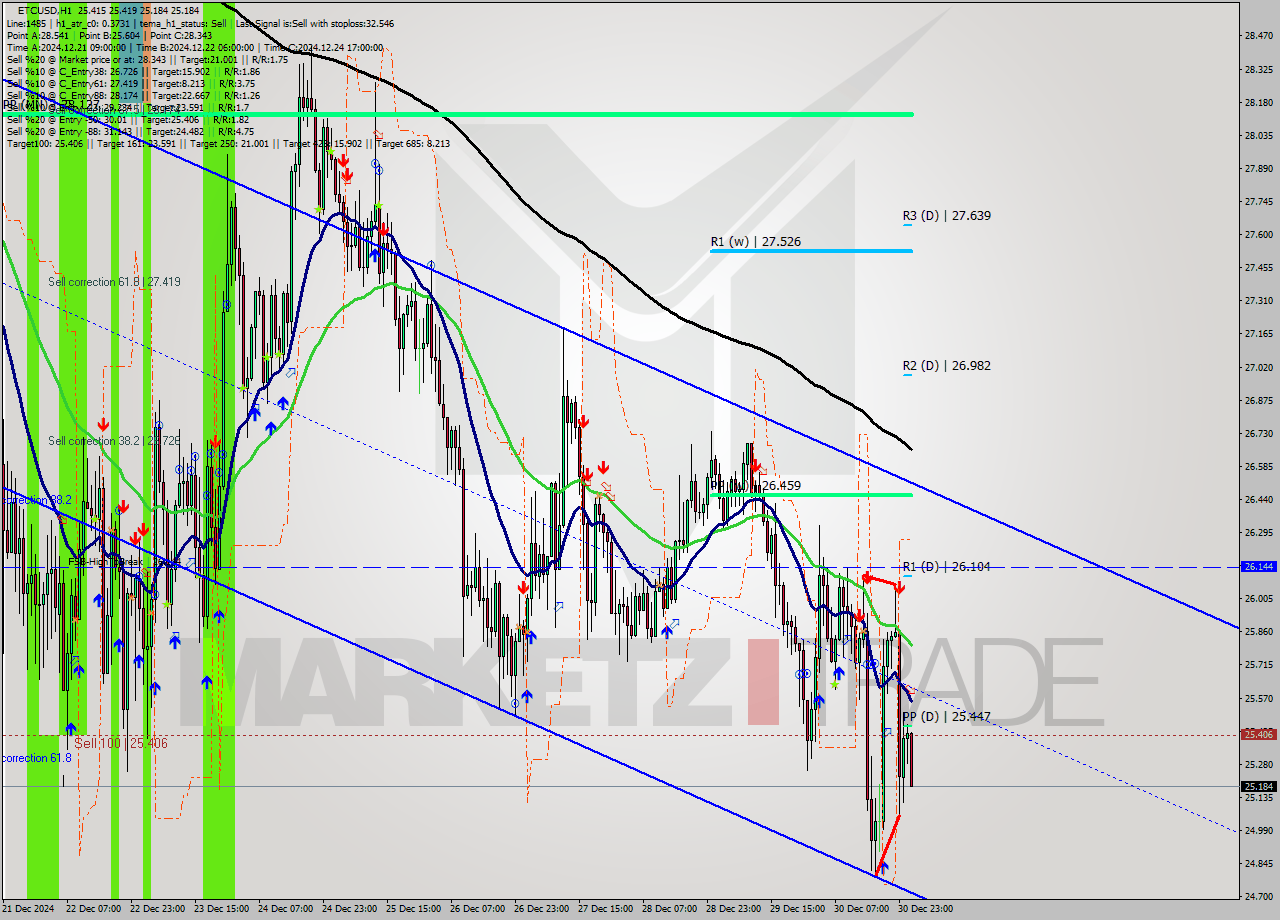Click the 'R1 (w) | 27.526' resistance label
This screenshot has height=920, width=1280.
[x=755, y=241]
